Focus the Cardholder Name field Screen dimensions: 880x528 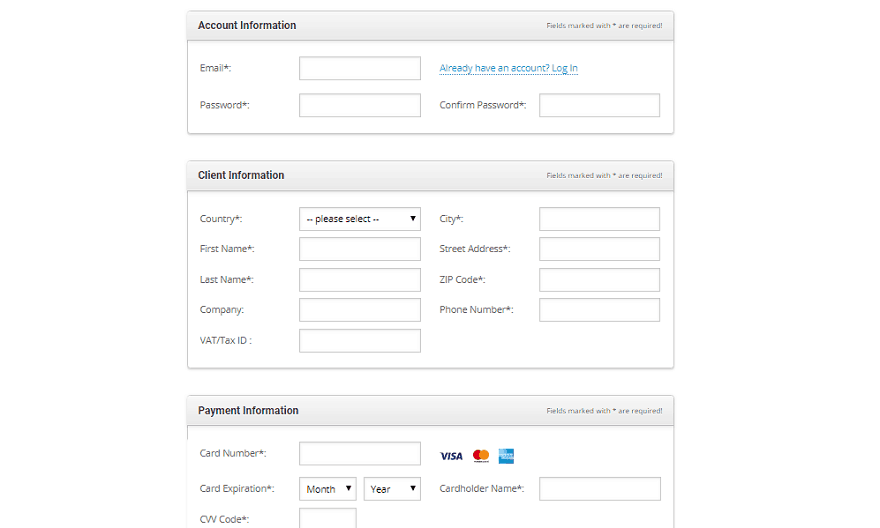coord(599,489)
